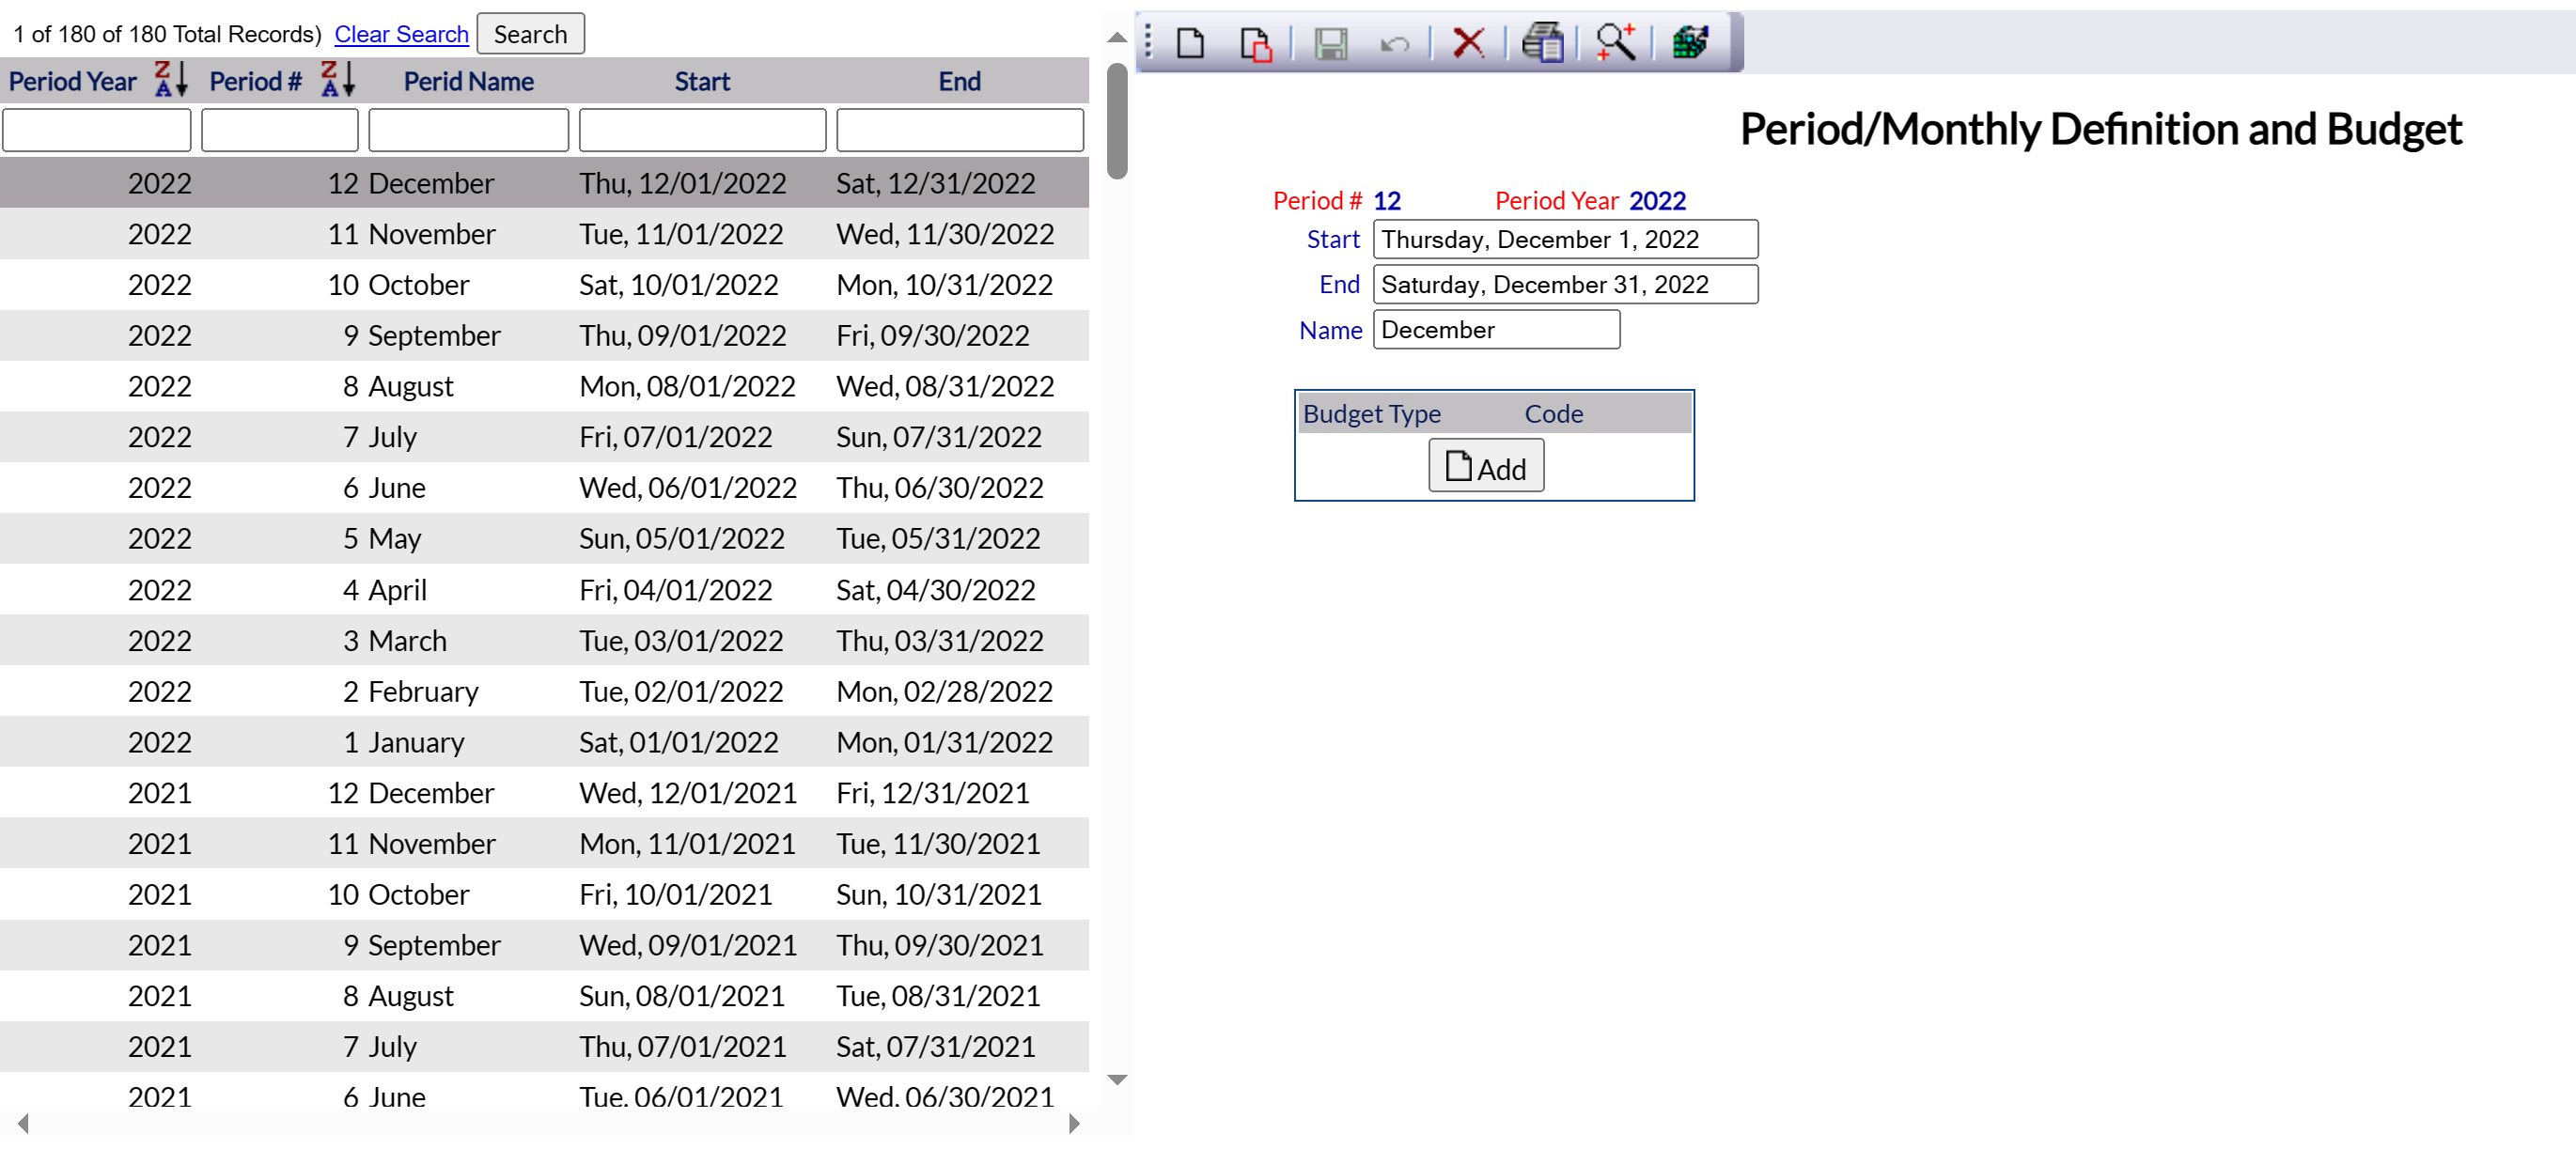
Task: Toggle Period Year sort order icon
Action: click(171, 79)
